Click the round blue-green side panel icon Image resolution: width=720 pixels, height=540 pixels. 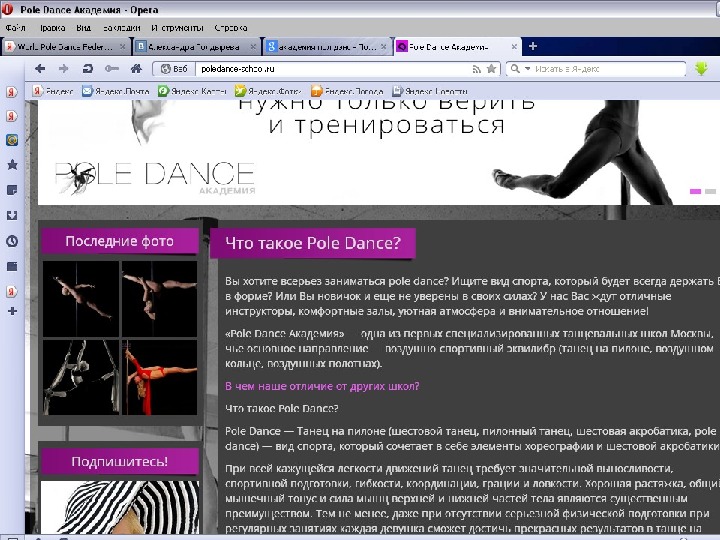pyautogui.click(x=12, y=140)
